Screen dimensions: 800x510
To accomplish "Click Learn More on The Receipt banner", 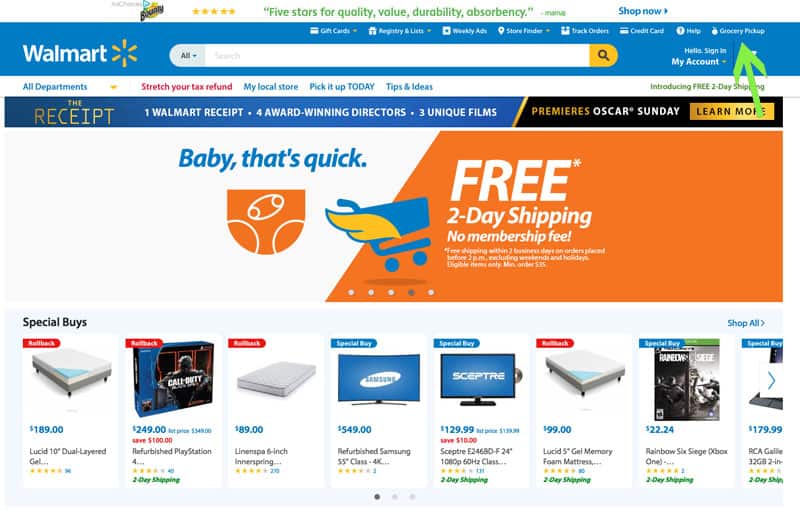I will click(x=732, y=112).
